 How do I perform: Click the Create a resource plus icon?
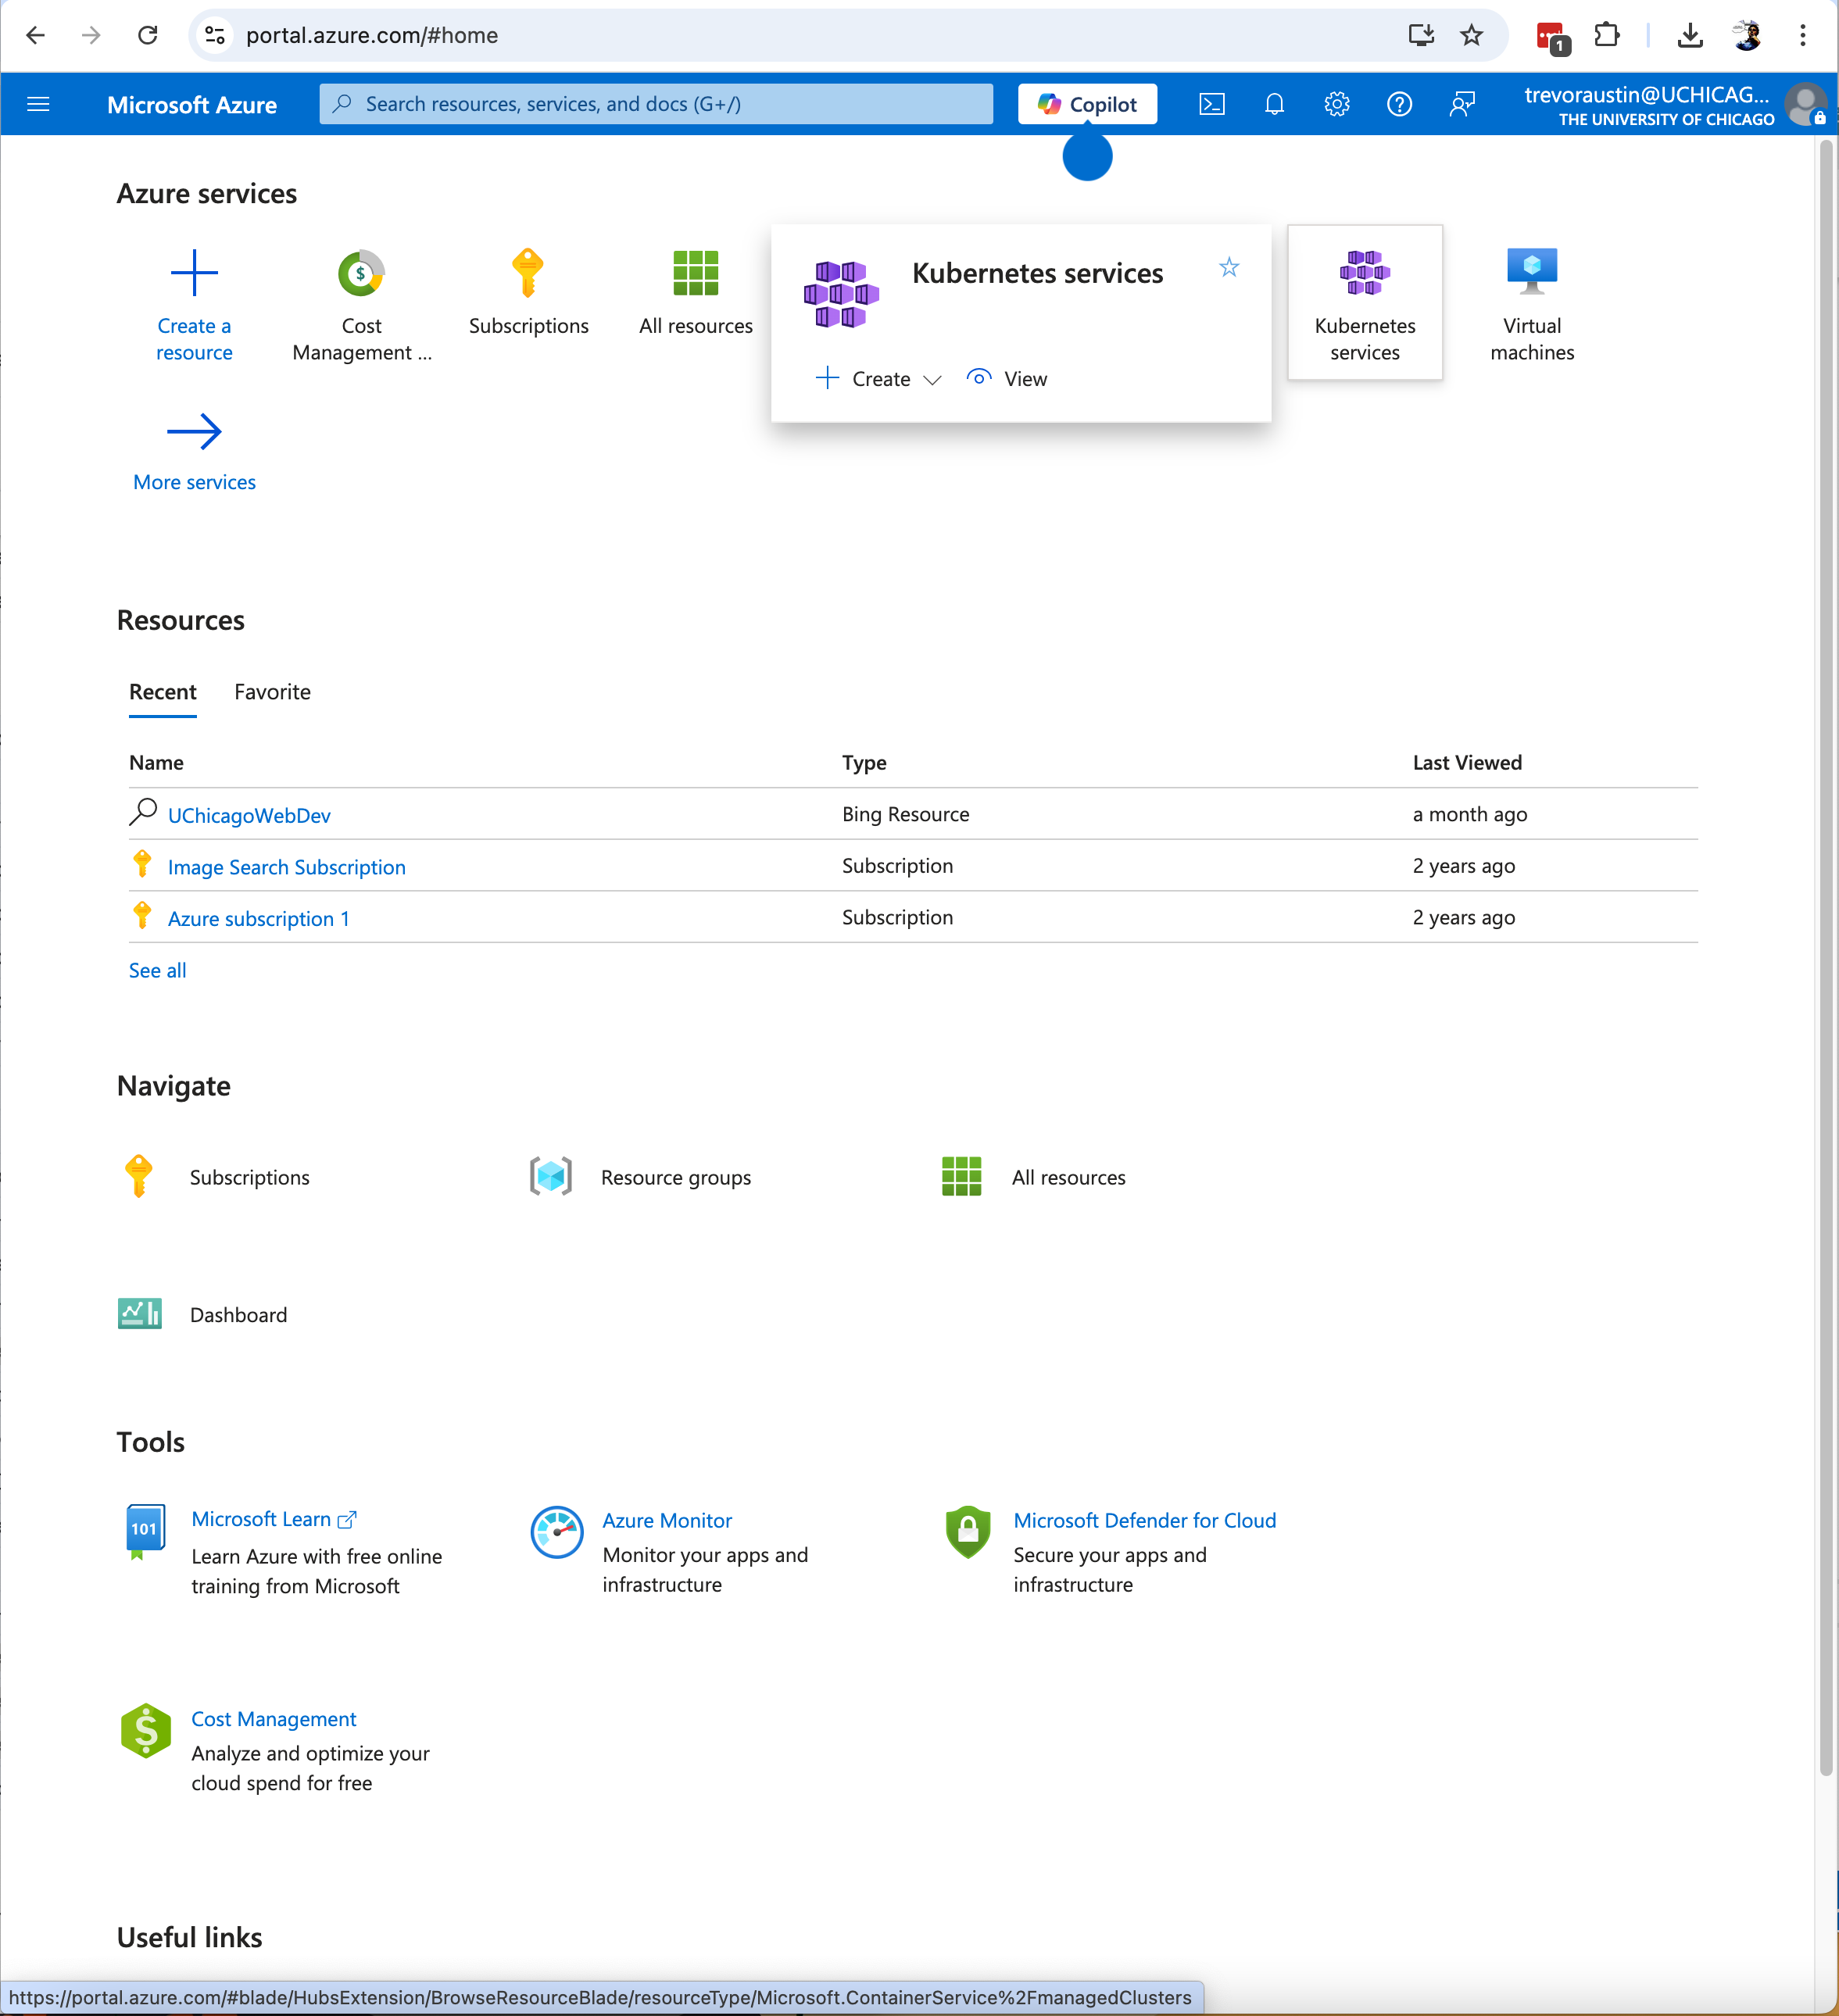pyautogui.click(x=194, y=271)
